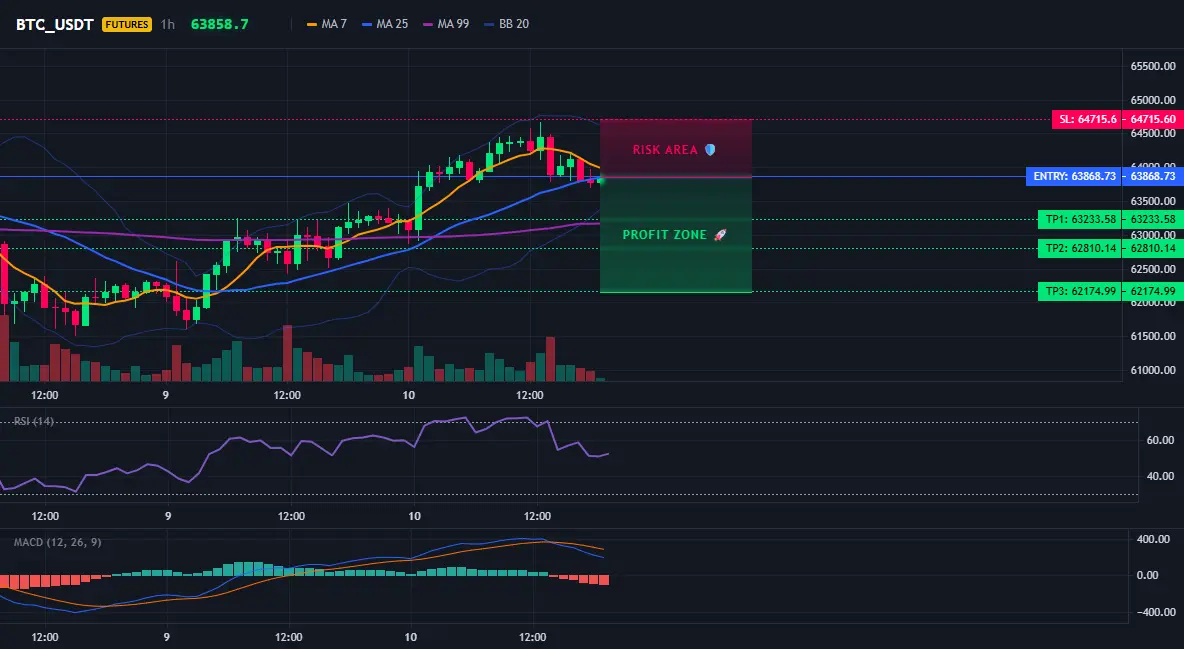Click the shield icon in RISK AREA

[710, 150]
